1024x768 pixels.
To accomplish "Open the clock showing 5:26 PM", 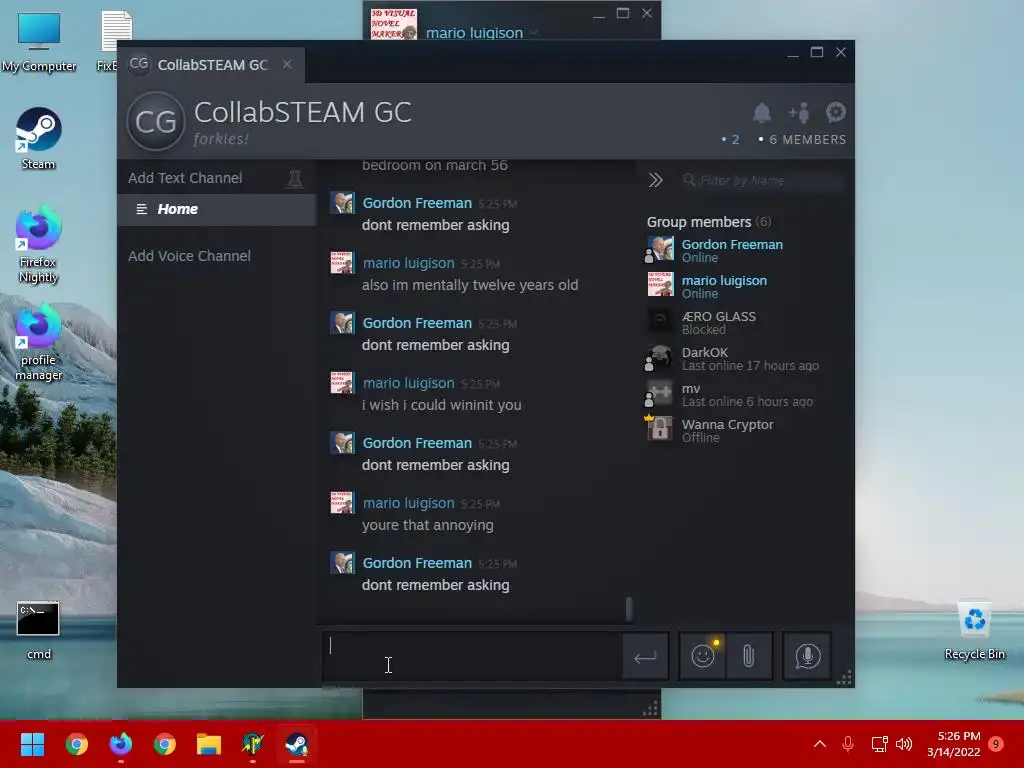I will tap(953, 744).
